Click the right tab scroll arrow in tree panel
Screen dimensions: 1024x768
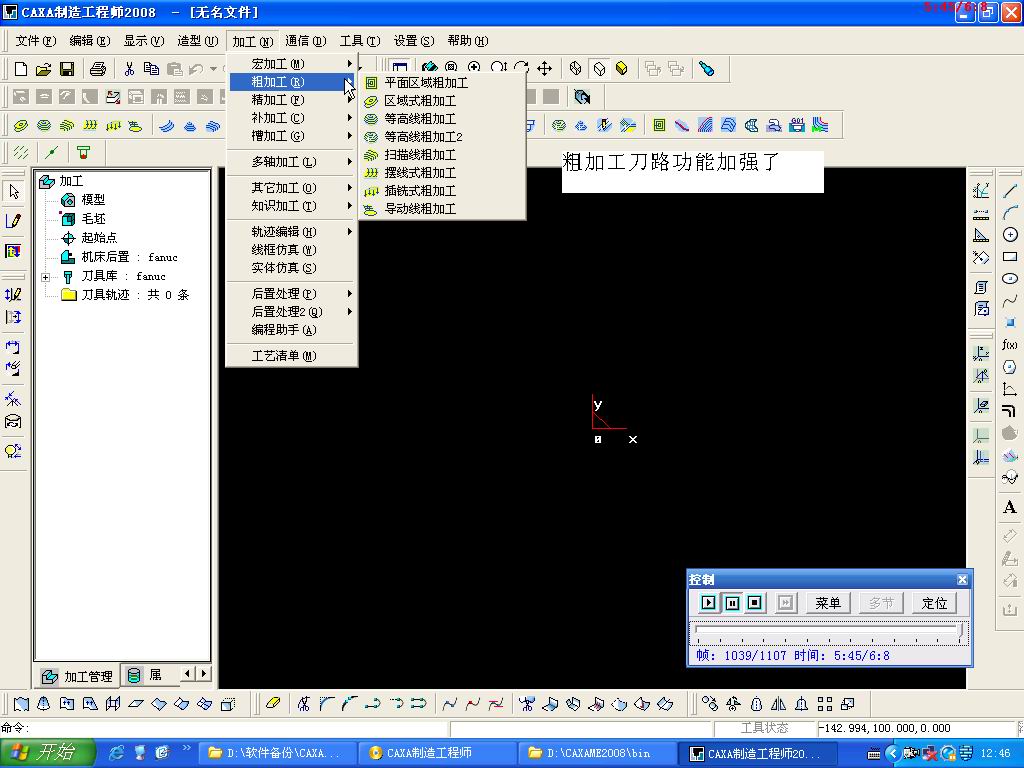pos(204,673)
